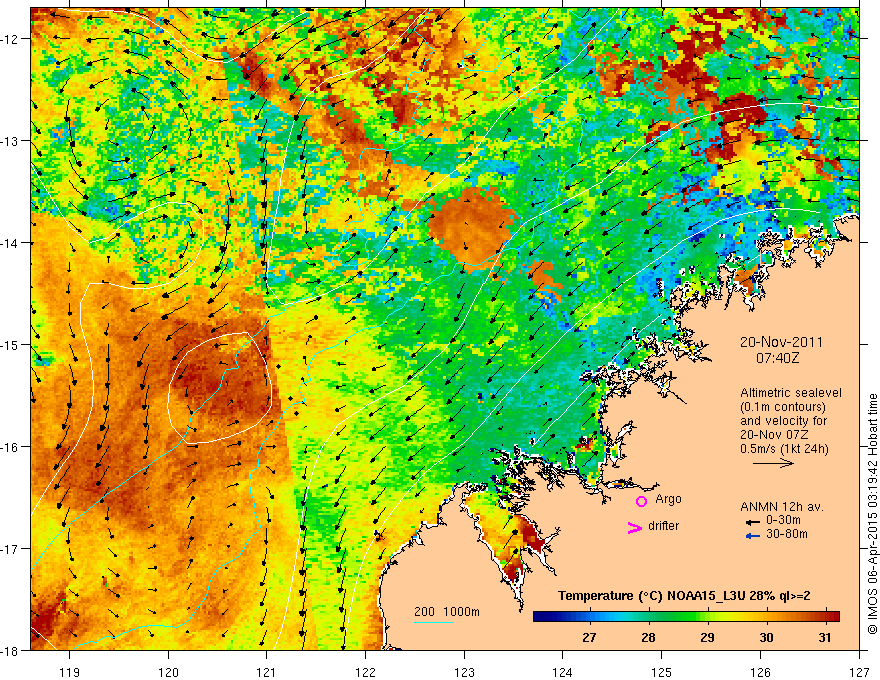Click the 'ANMN 12h av.' label
The height and width of the screenshot is (680, 880).
(782, 507)
